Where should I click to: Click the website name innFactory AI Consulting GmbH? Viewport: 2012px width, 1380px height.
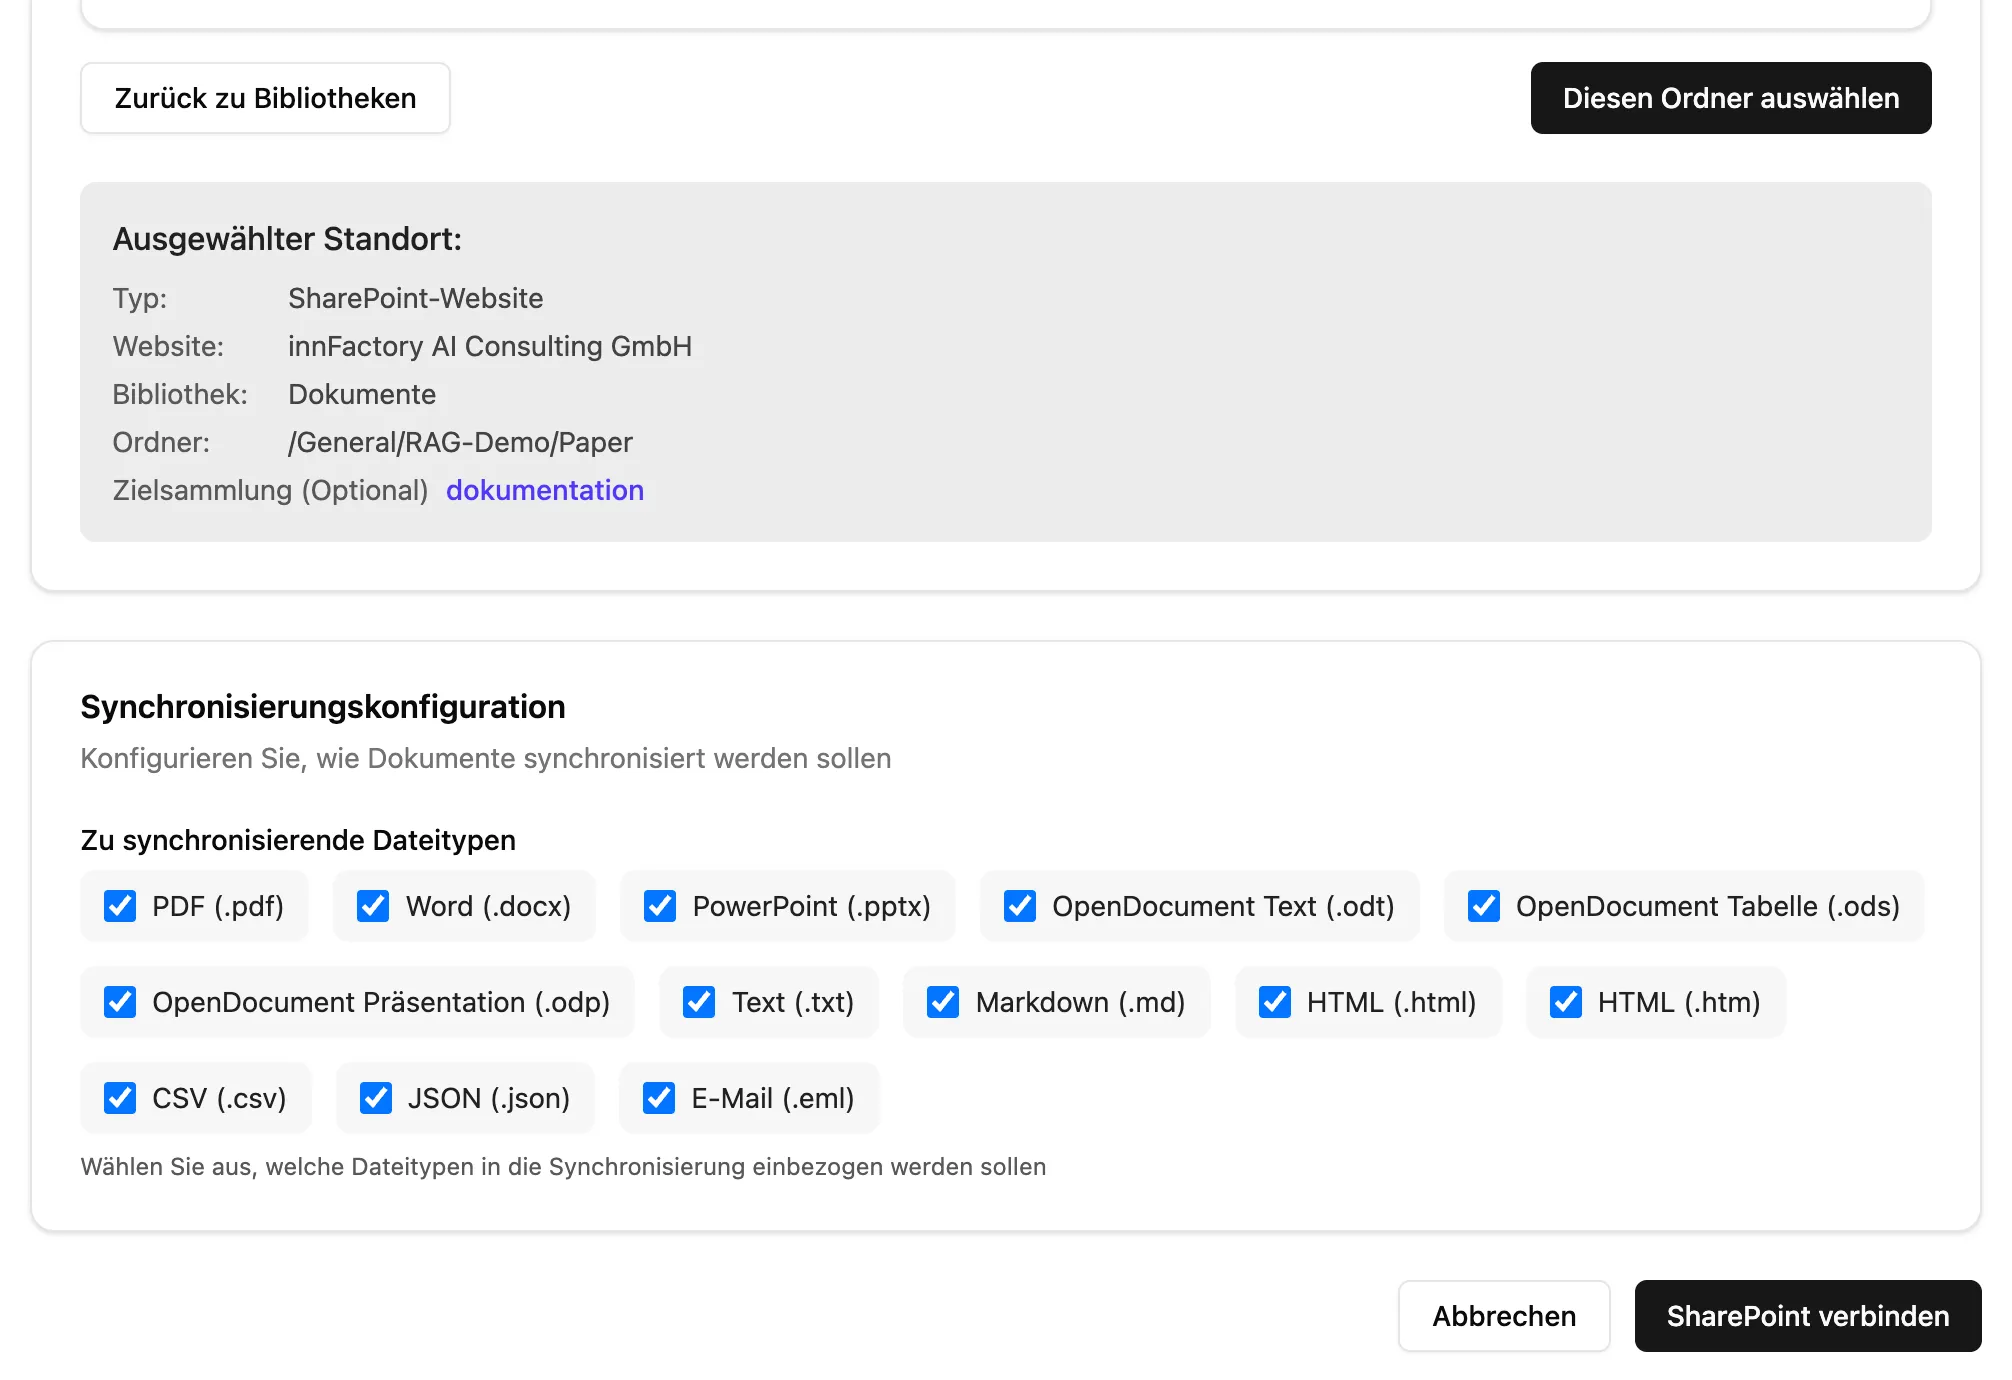[490, 346]
